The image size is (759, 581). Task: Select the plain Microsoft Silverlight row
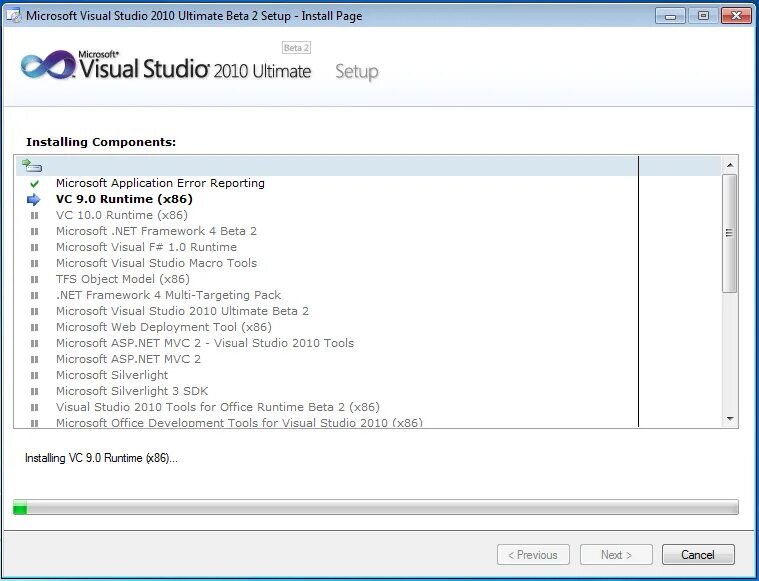click(x=112, y=375)
